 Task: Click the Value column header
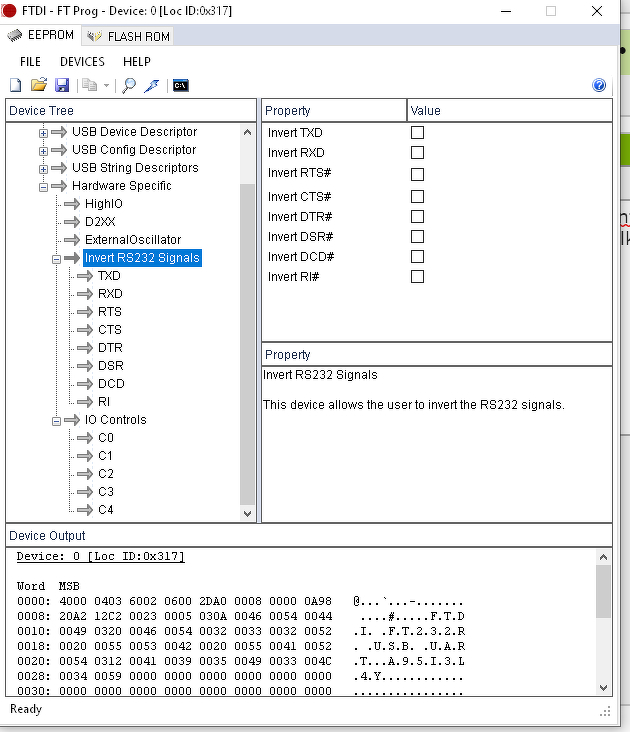(x=510, y=111)
